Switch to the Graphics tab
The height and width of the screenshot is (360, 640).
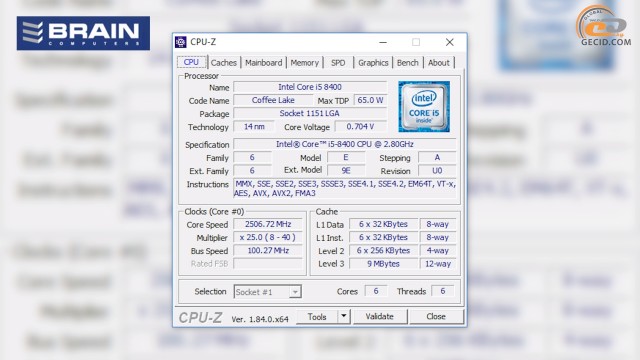pyautogui.click(x=373, y=63)
